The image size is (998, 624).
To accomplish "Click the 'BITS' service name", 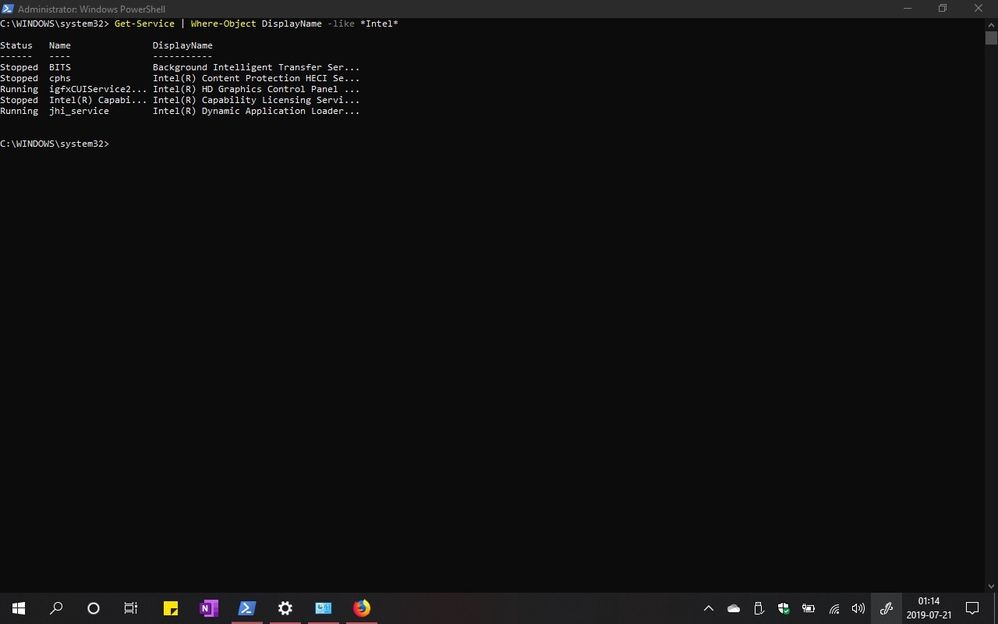I will click(60, 67).
